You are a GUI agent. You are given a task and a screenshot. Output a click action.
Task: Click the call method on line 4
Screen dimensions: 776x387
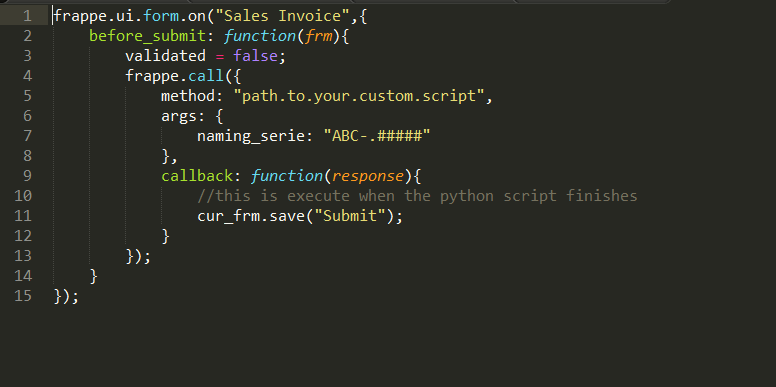point(206,76)
